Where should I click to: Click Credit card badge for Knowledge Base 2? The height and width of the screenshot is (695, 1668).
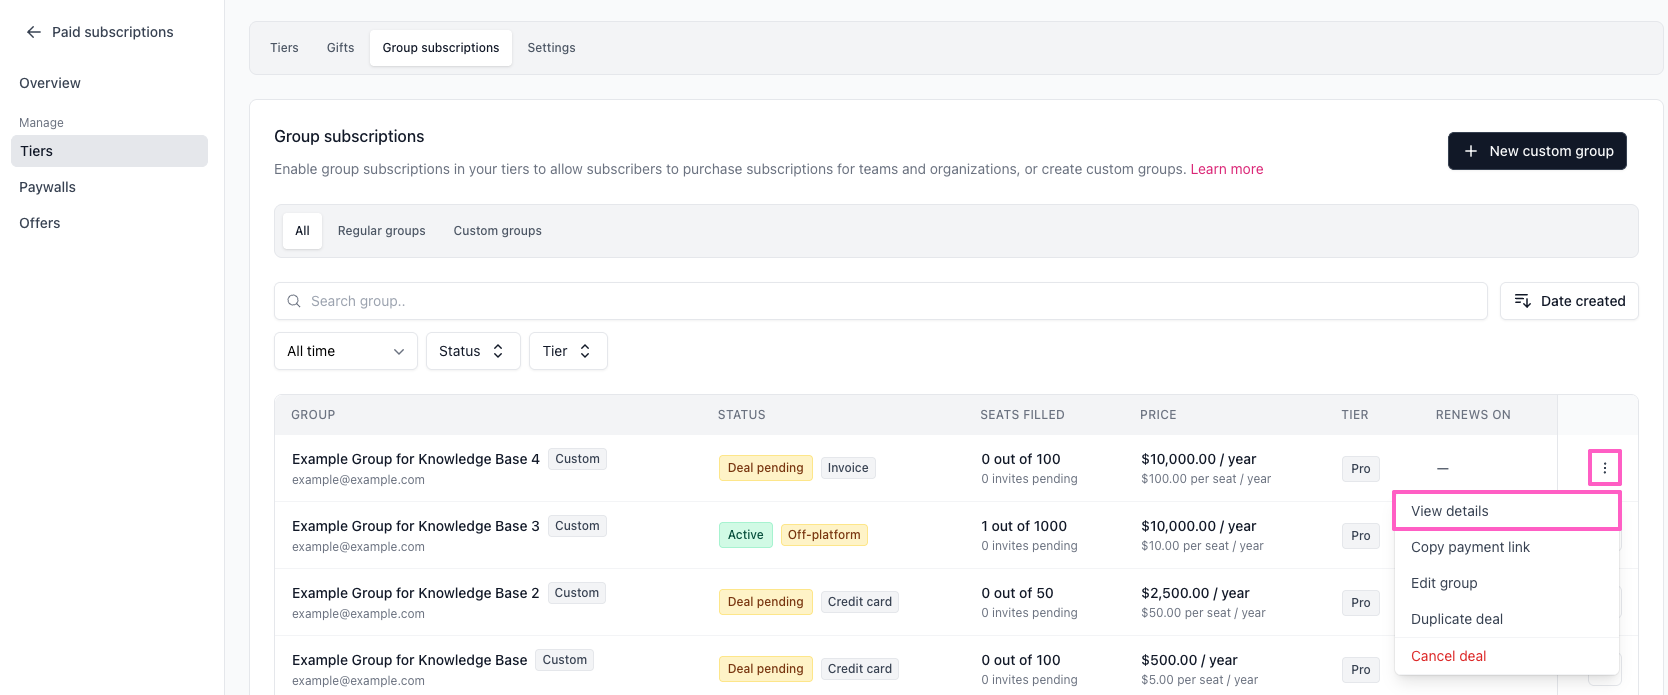click(860, 602)
